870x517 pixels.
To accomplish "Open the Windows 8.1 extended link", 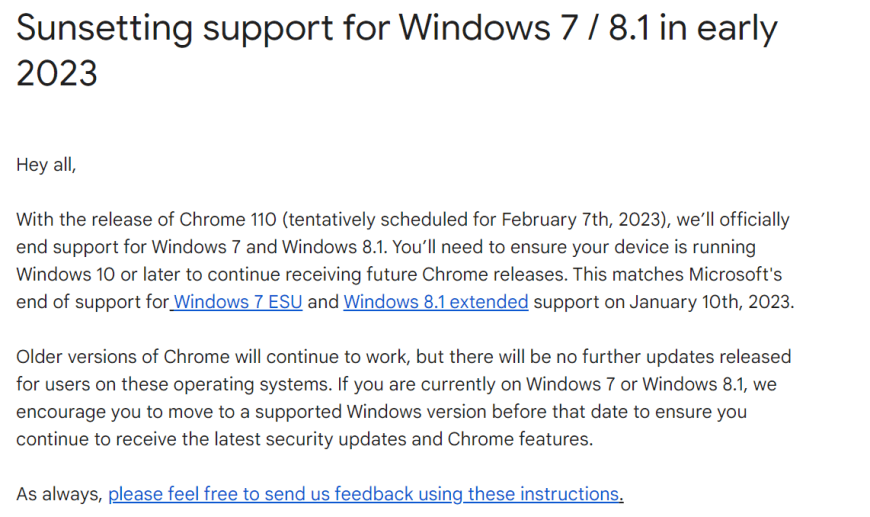I will 436,302.
